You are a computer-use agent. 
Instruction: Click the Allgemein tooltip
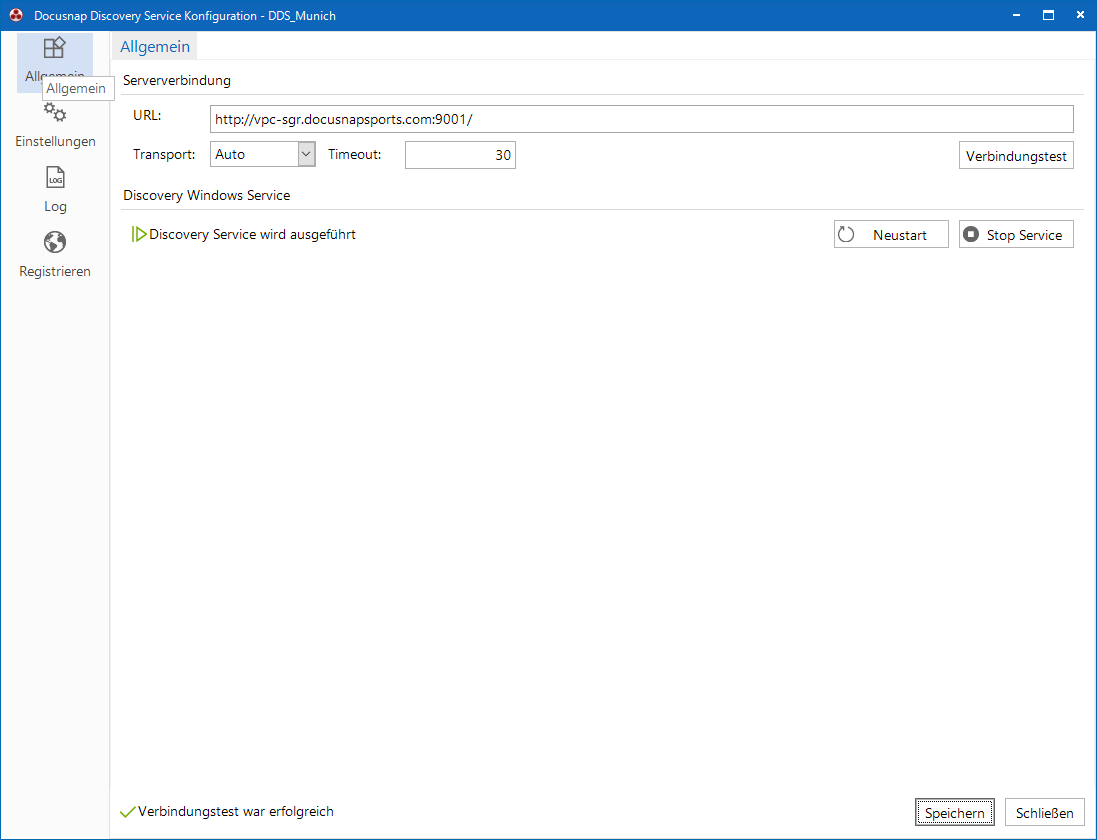pos(76,89)
